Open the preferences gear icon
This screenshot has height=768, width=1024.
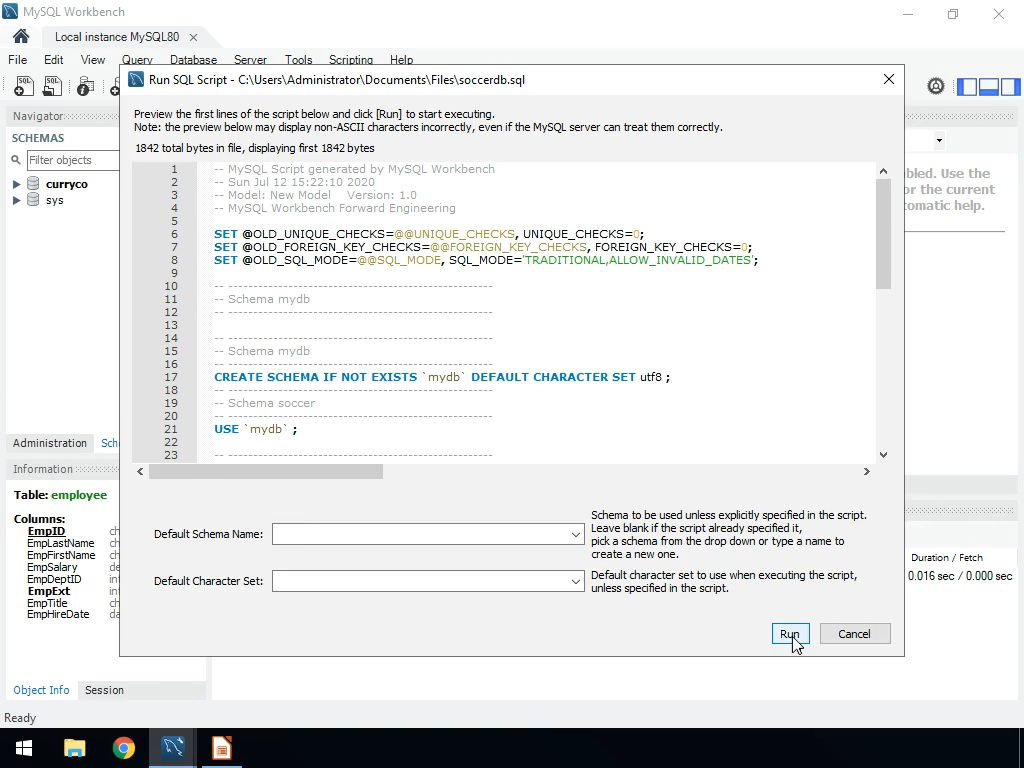936,86
